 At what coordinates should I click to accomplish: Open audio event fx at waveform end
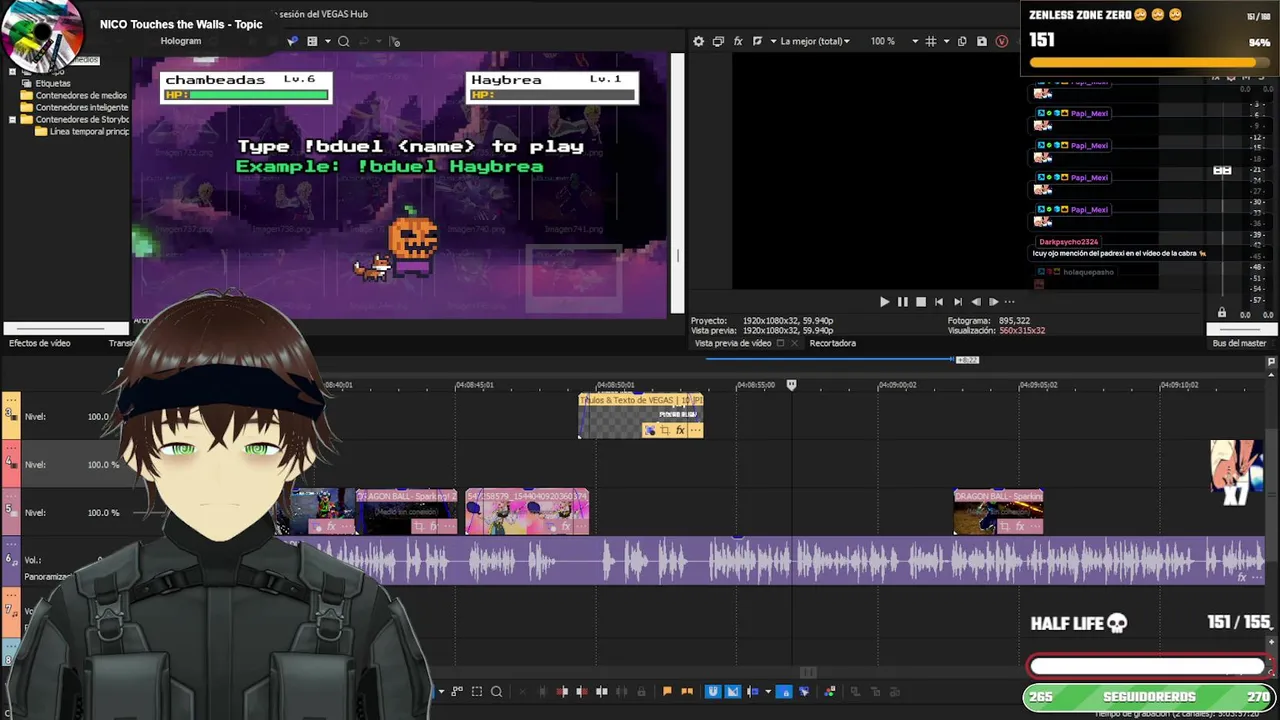pyautogui.click(x=1242, y=577)
